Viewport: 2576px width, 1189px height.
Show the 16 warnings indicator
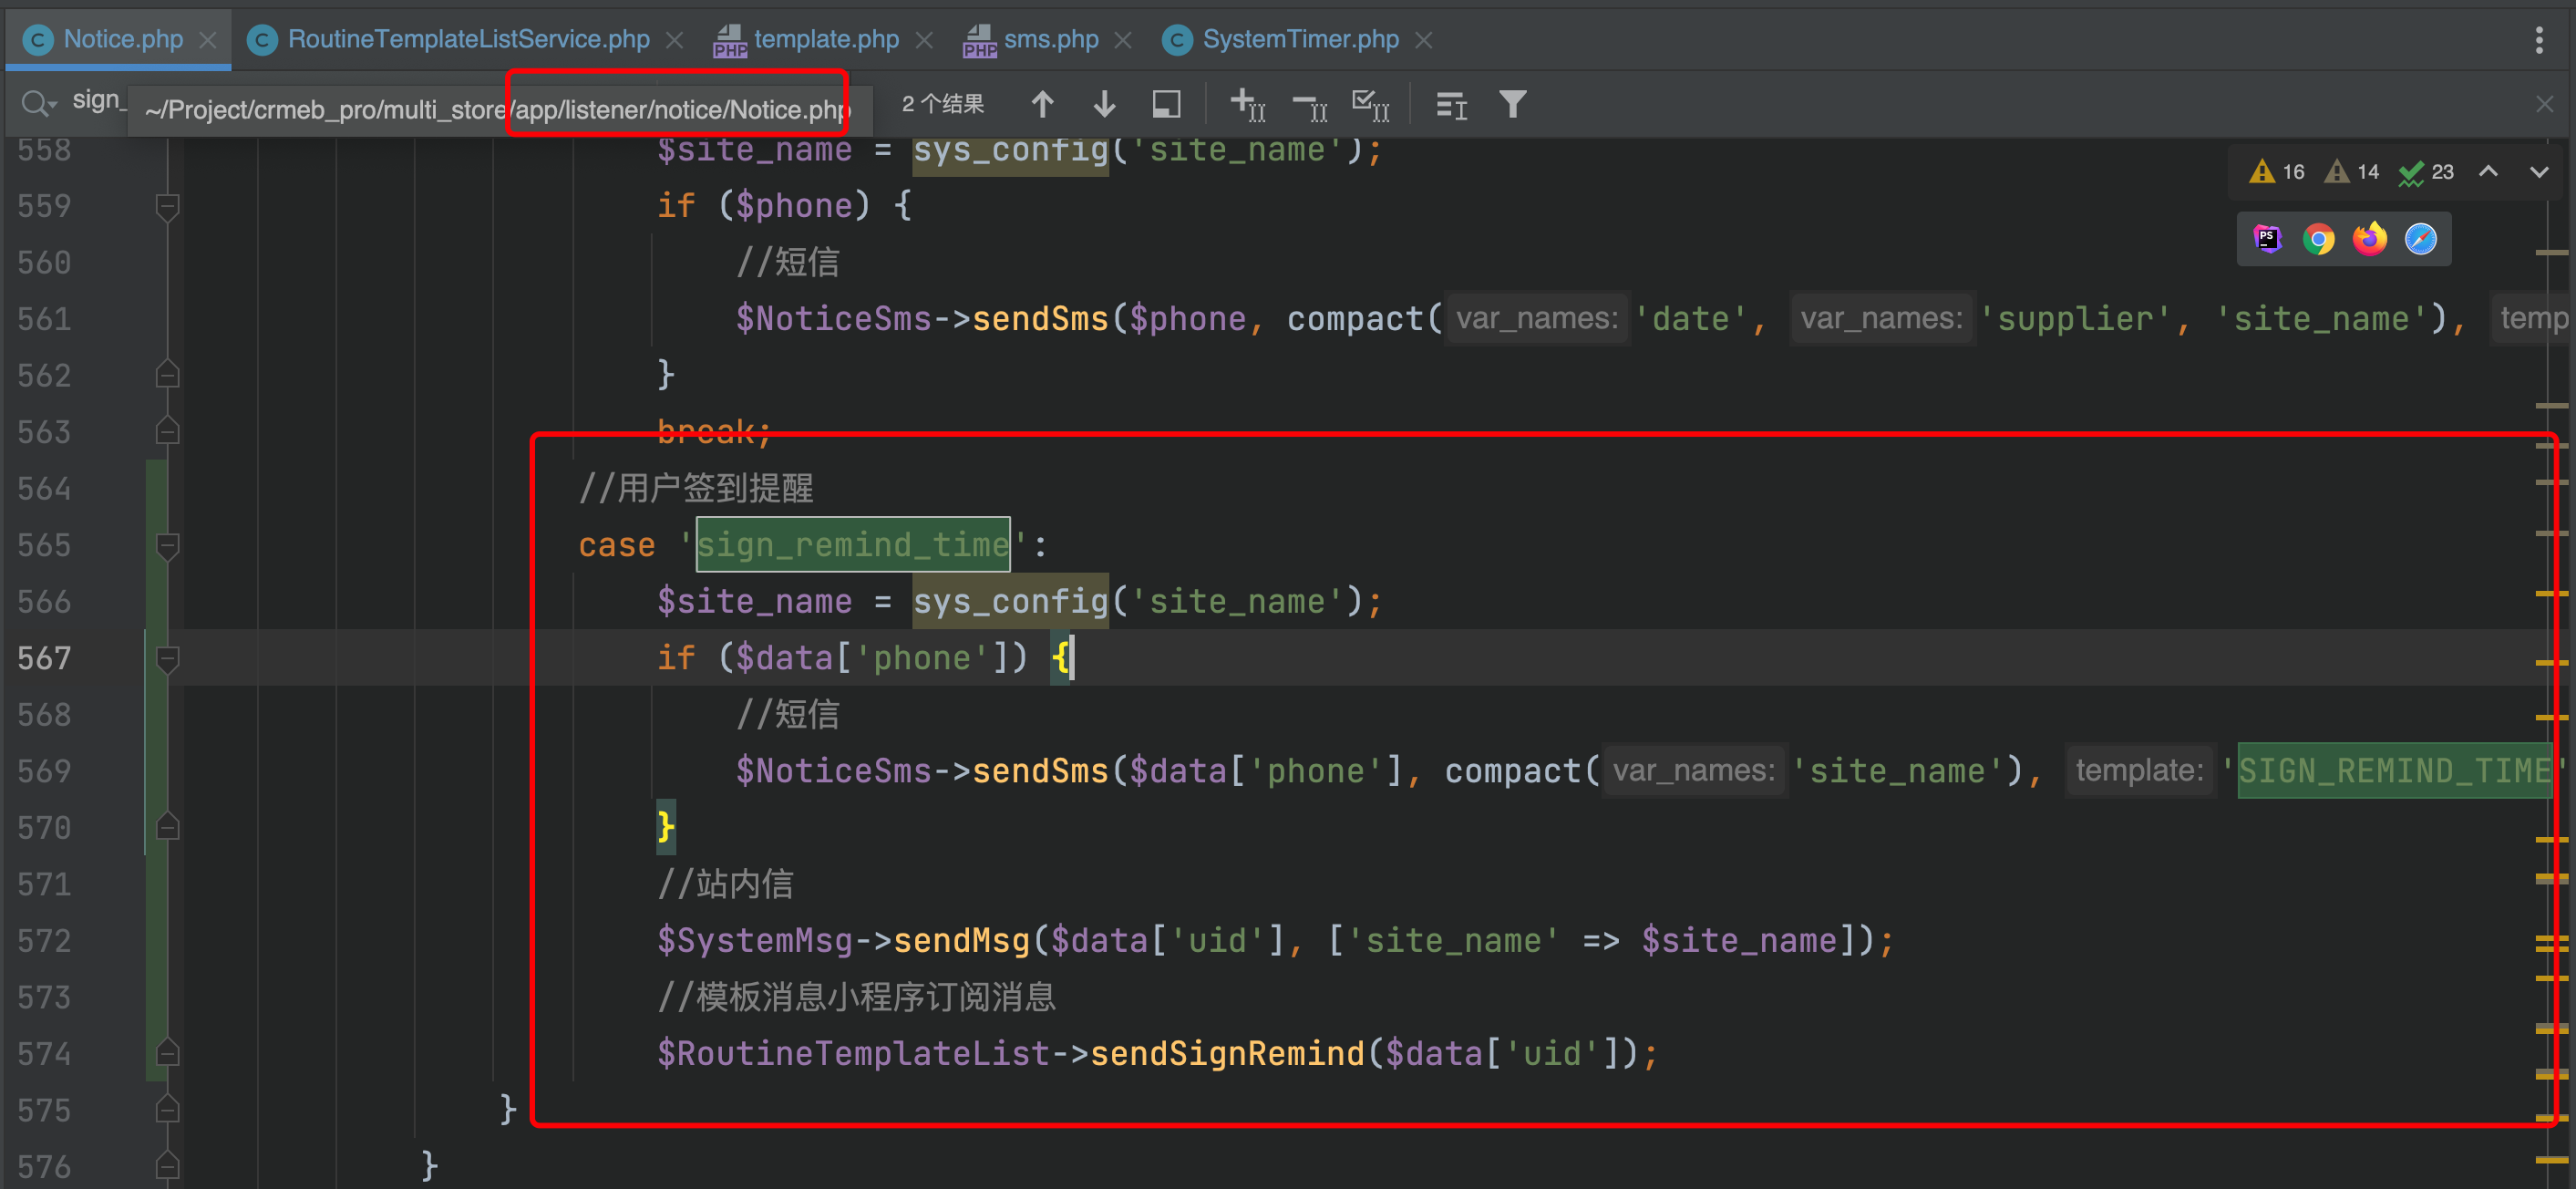(2276, 172)
